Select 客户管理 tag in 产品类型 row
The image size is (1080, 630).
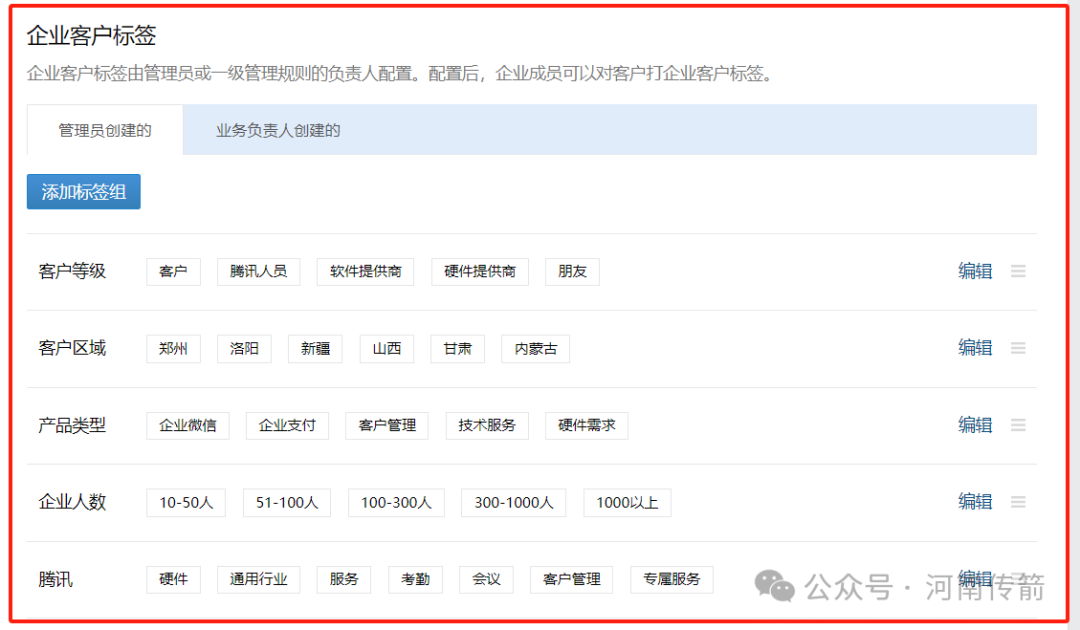coord(386,426)
